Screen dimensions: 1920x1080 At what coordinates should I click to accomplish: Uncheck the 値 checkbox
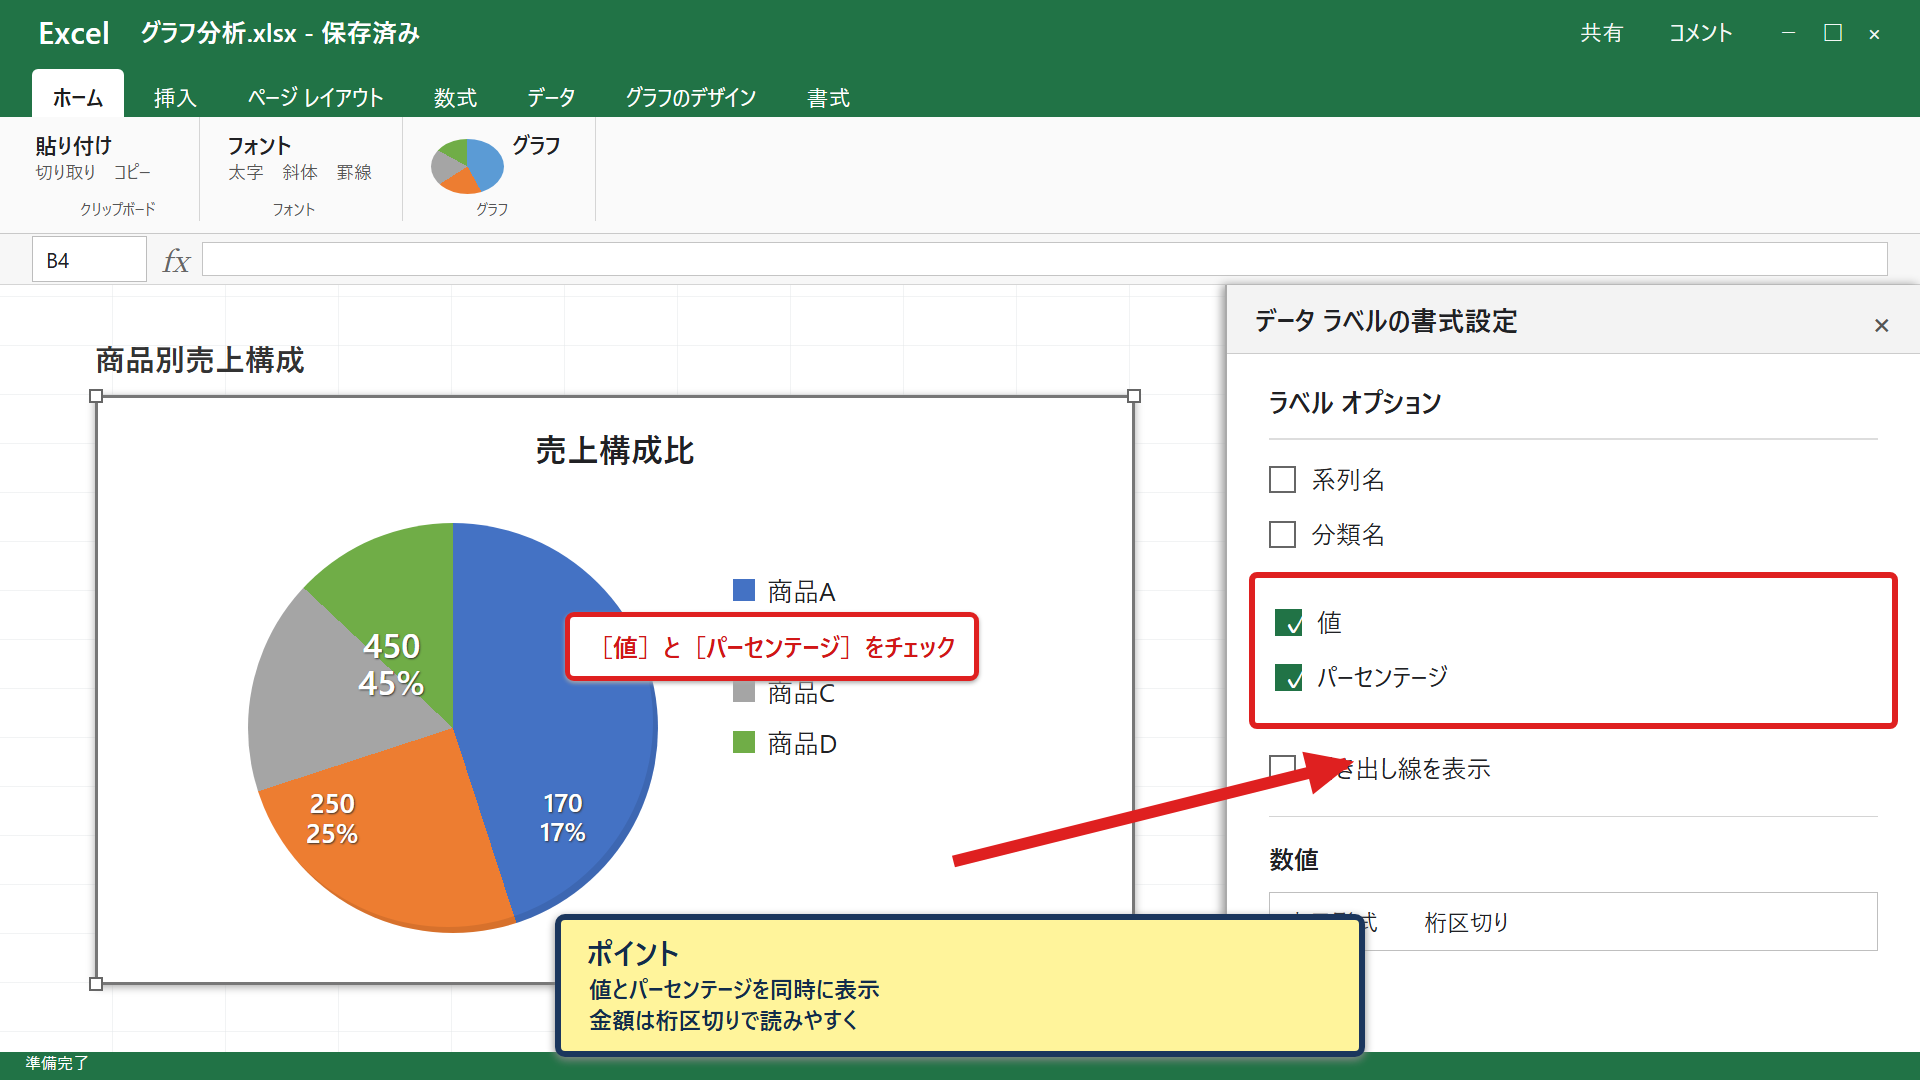click(x=1288, y=623)
